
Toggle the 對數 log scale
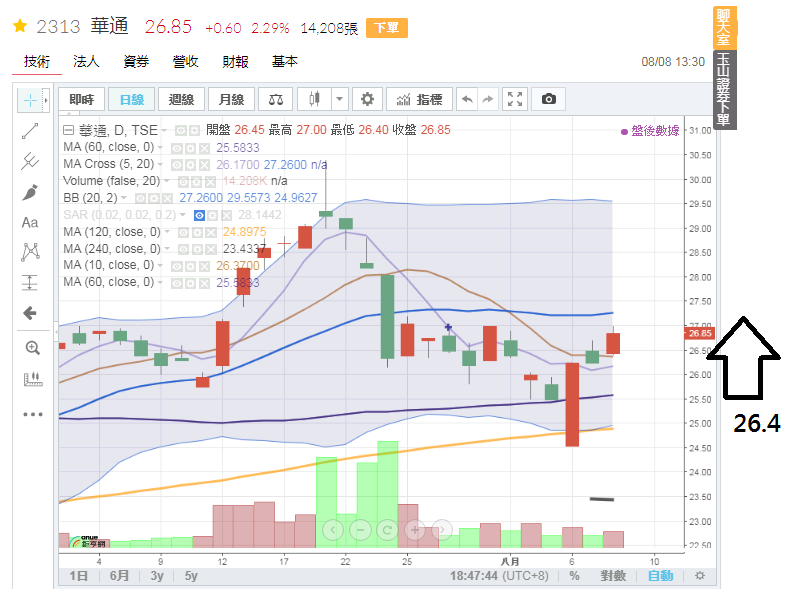pos(612,575)
